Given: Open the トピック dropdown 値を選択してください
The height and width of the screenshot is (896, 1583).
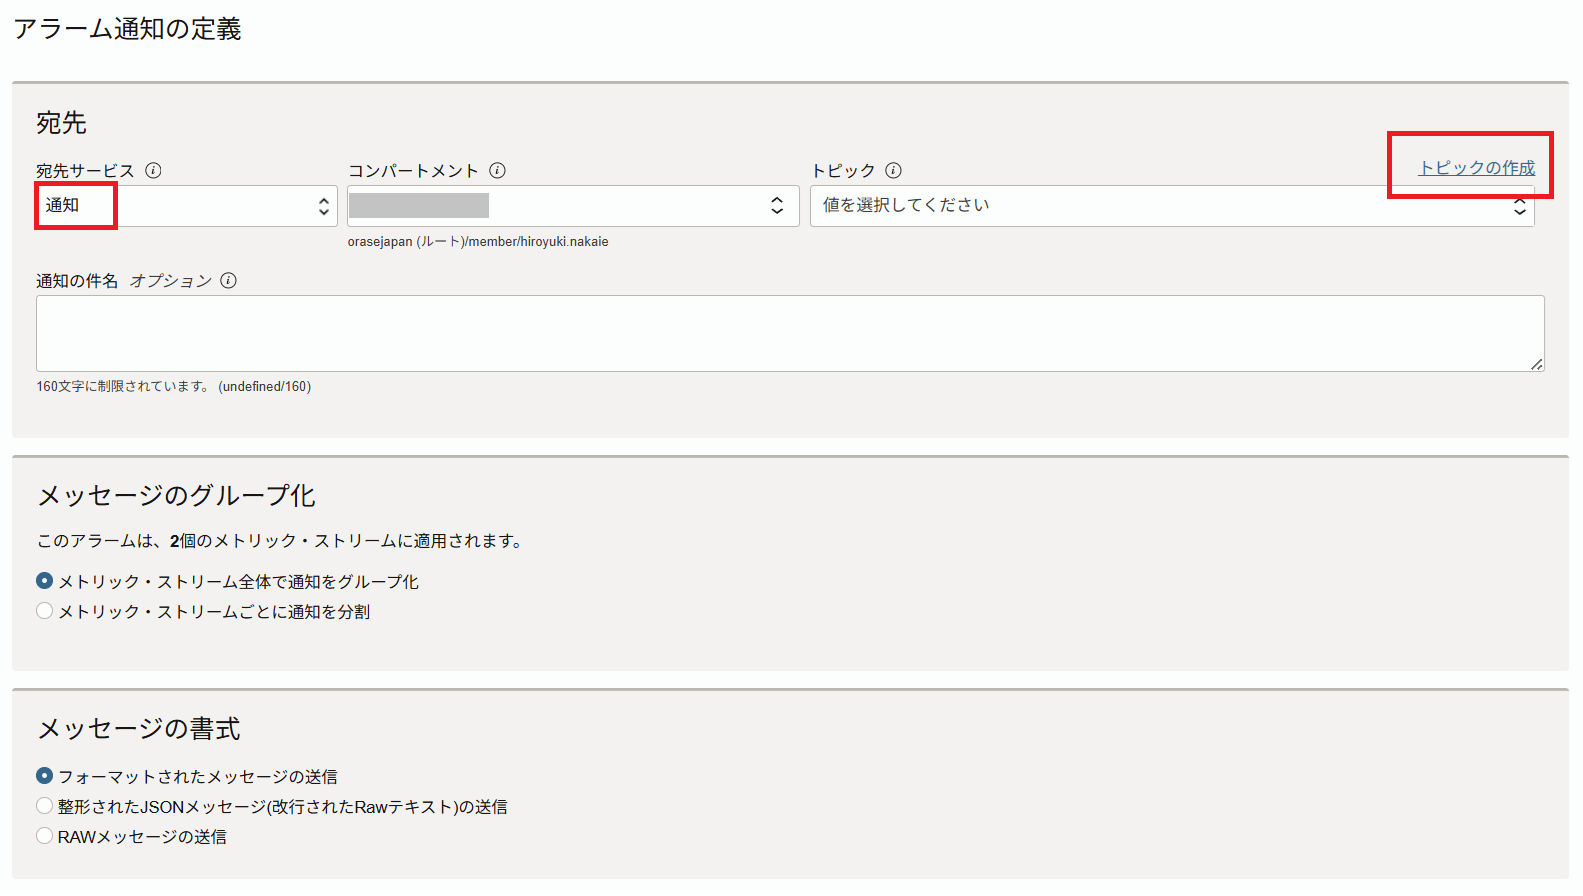Looking at the screenshot, I should tap(1171, 206).
